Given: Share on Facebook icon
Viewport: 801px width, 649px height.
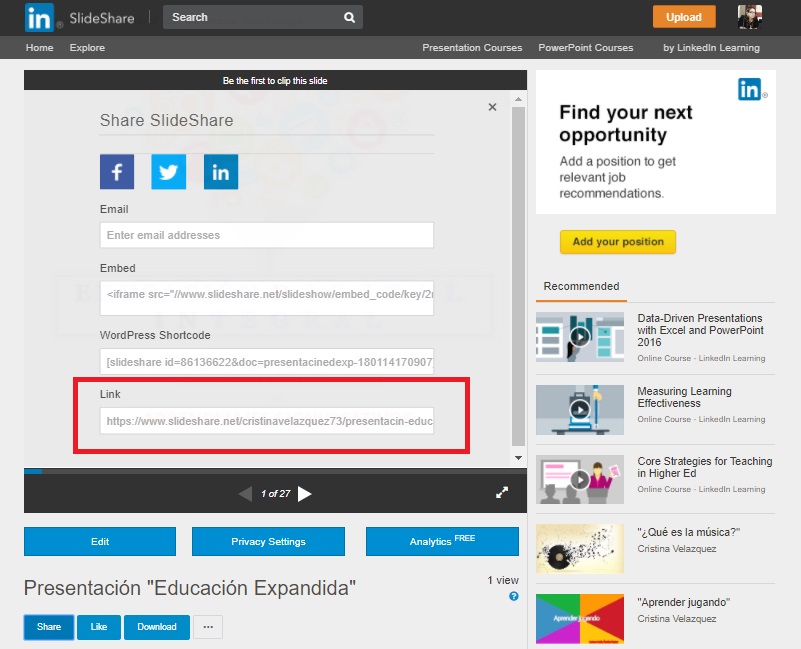Looking at the screenshot, I should 117,172.
